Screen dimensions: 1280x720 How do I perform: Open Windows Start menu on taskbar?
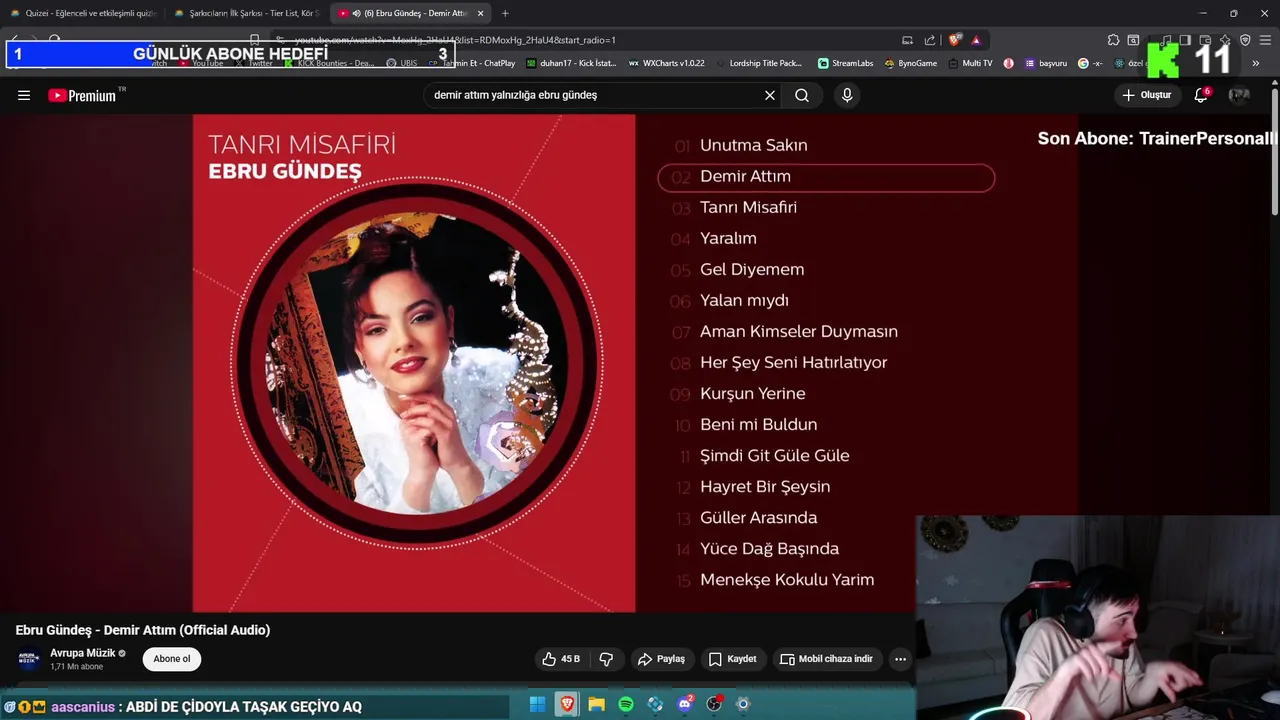coord(537,704)
